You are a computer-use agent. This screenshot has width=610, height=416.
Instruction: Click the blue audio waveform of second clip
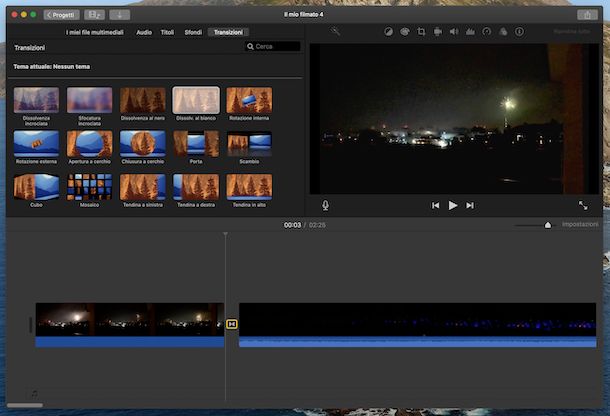tap(417, 342)
